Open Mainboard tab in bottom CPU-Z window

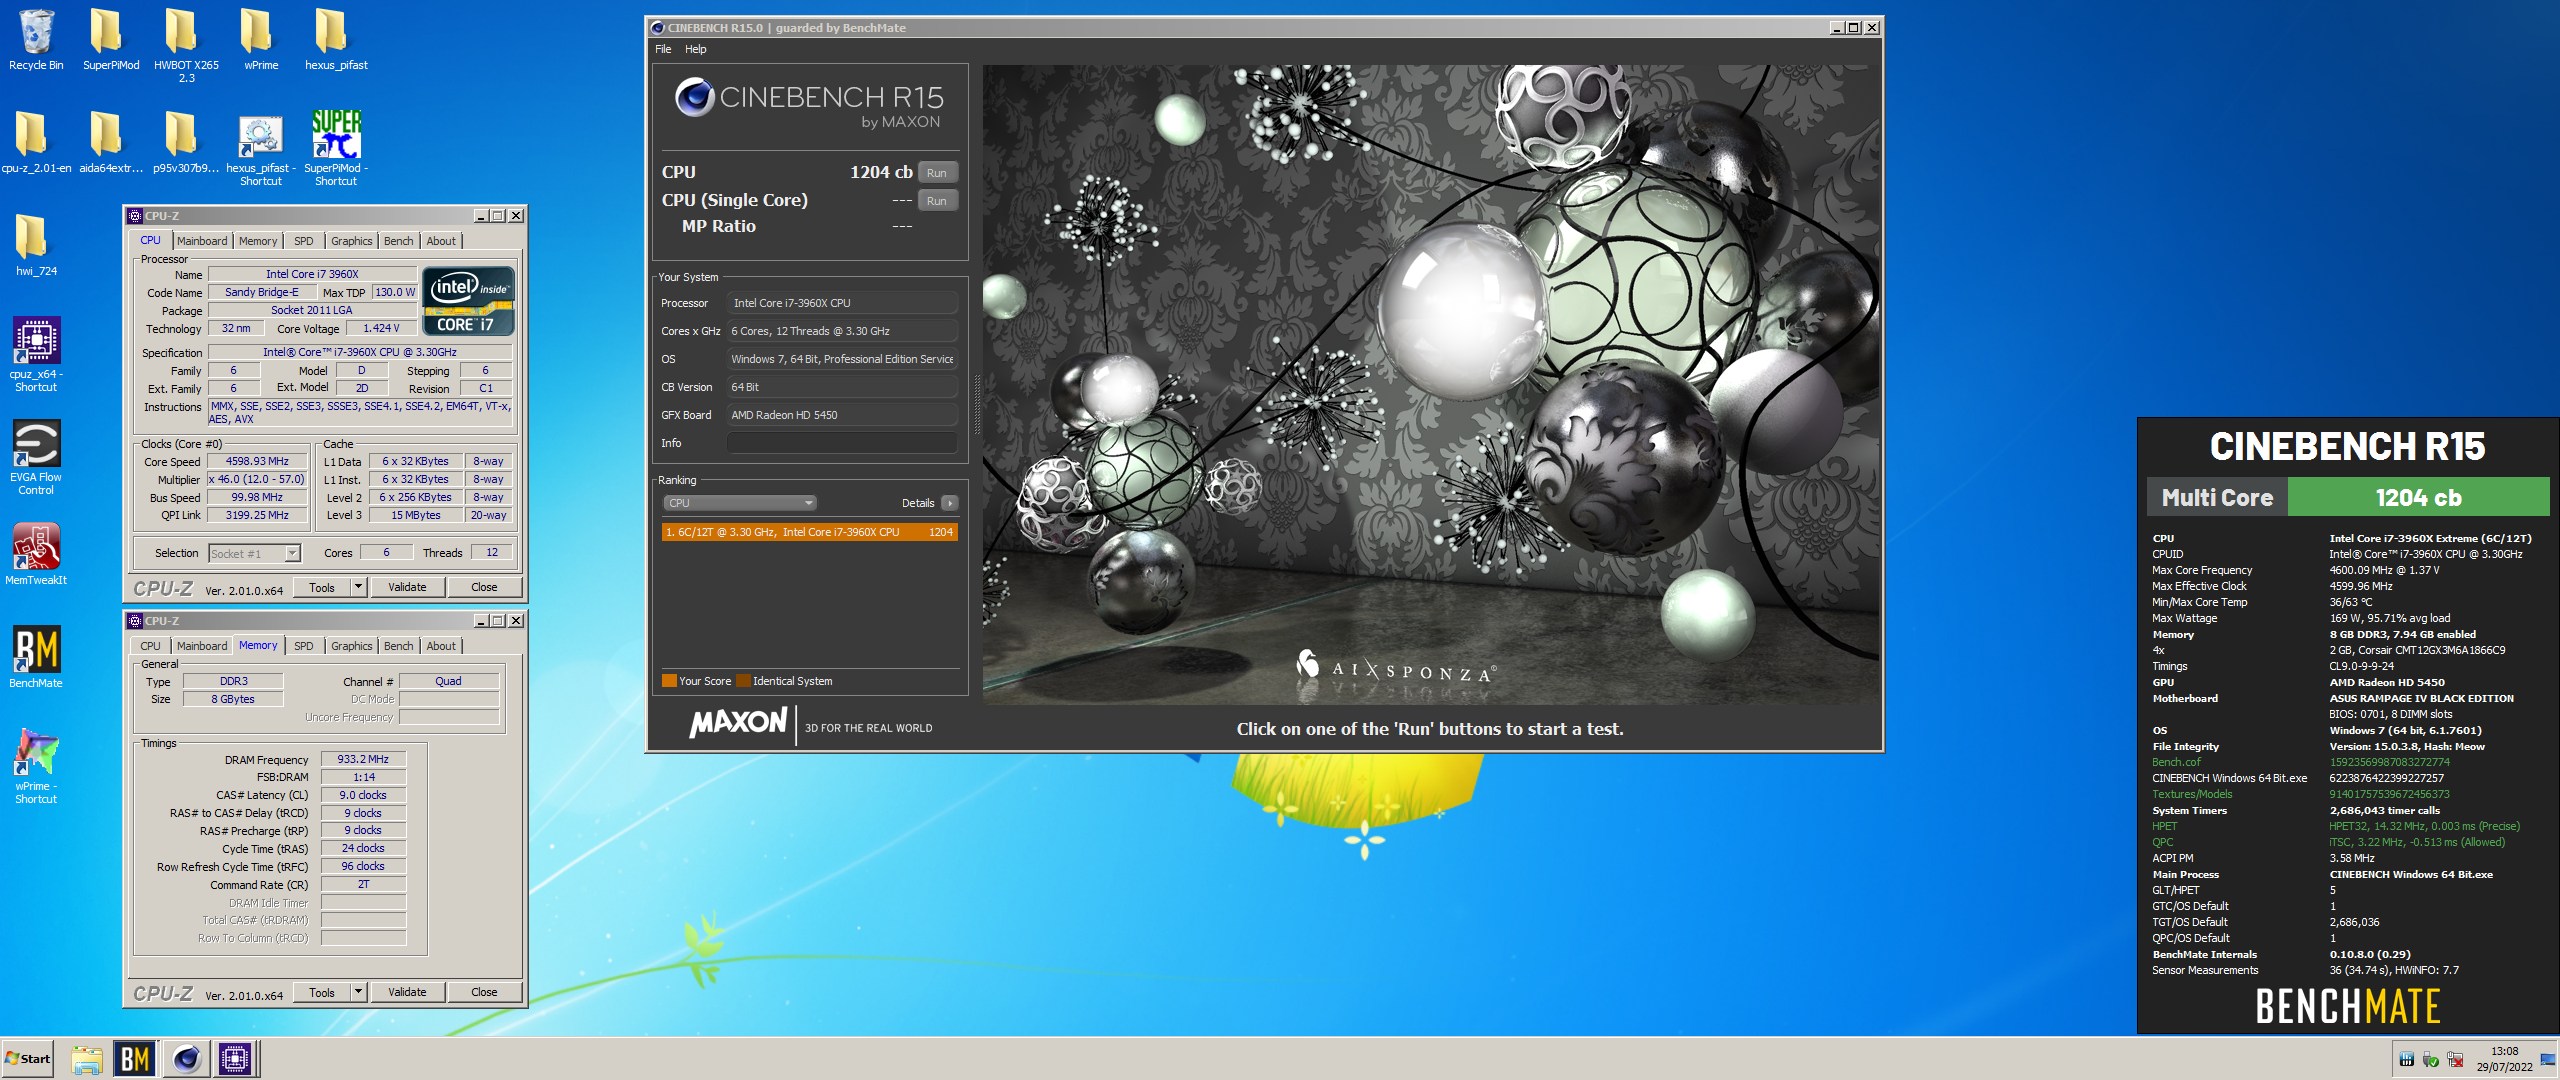click(202, 646)
